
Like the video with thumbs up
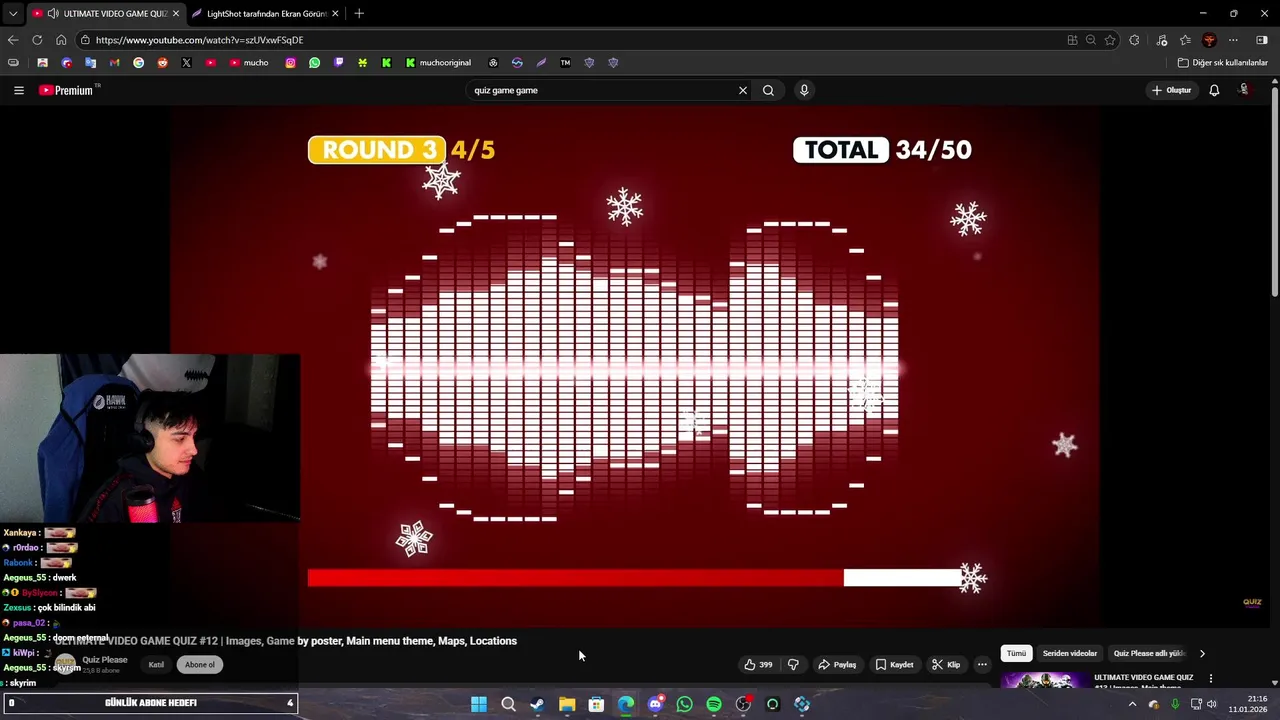758,664
